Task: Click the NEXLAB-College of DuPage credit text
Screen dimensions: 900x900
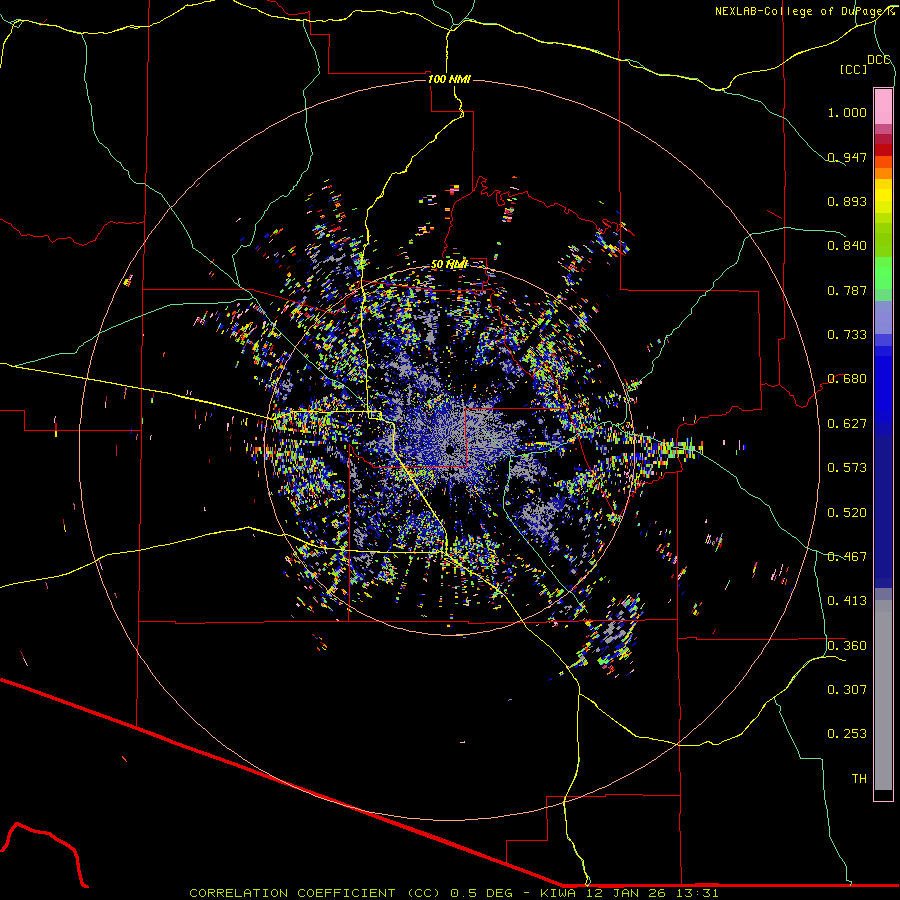Action: tap(800, 11)
